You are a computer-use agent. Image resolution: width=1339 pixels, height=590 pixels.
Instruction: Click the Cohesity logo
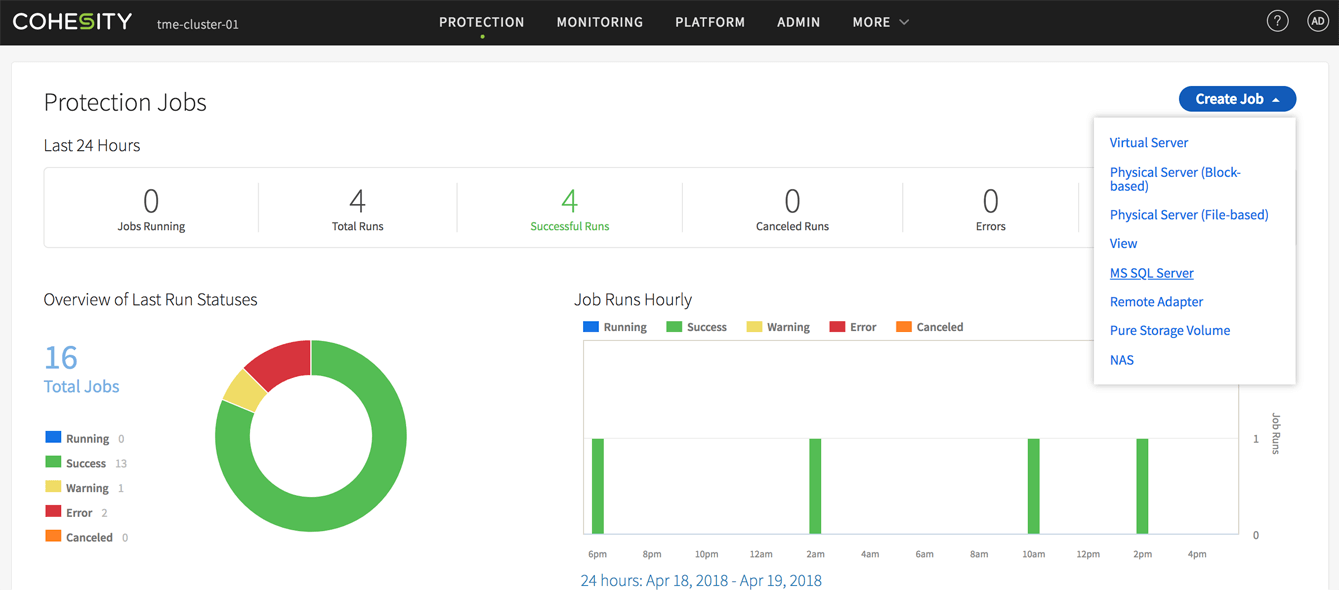72,21
